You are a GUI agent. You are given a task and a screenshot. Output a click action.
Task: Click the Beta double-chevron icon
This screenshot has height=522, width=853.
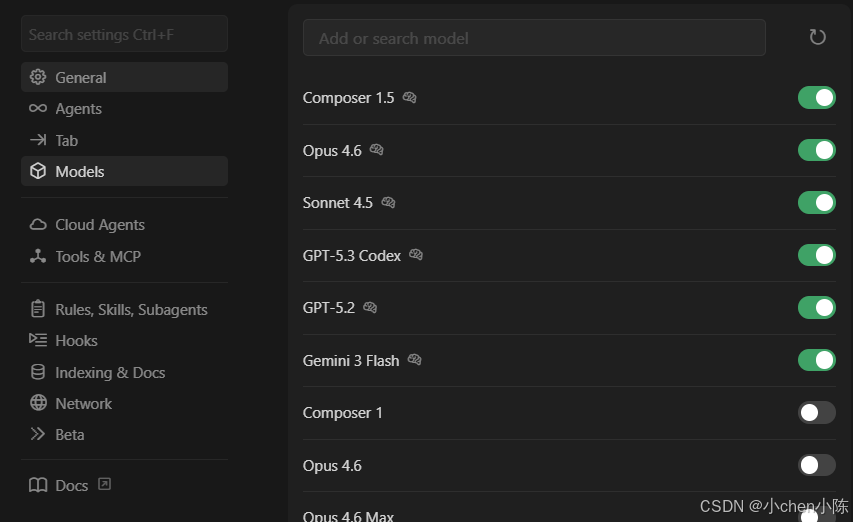tap(38, 434)
